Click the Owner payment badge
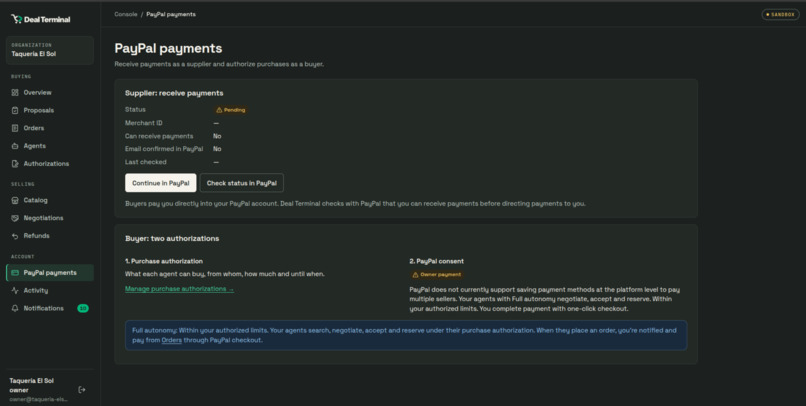 436,275
